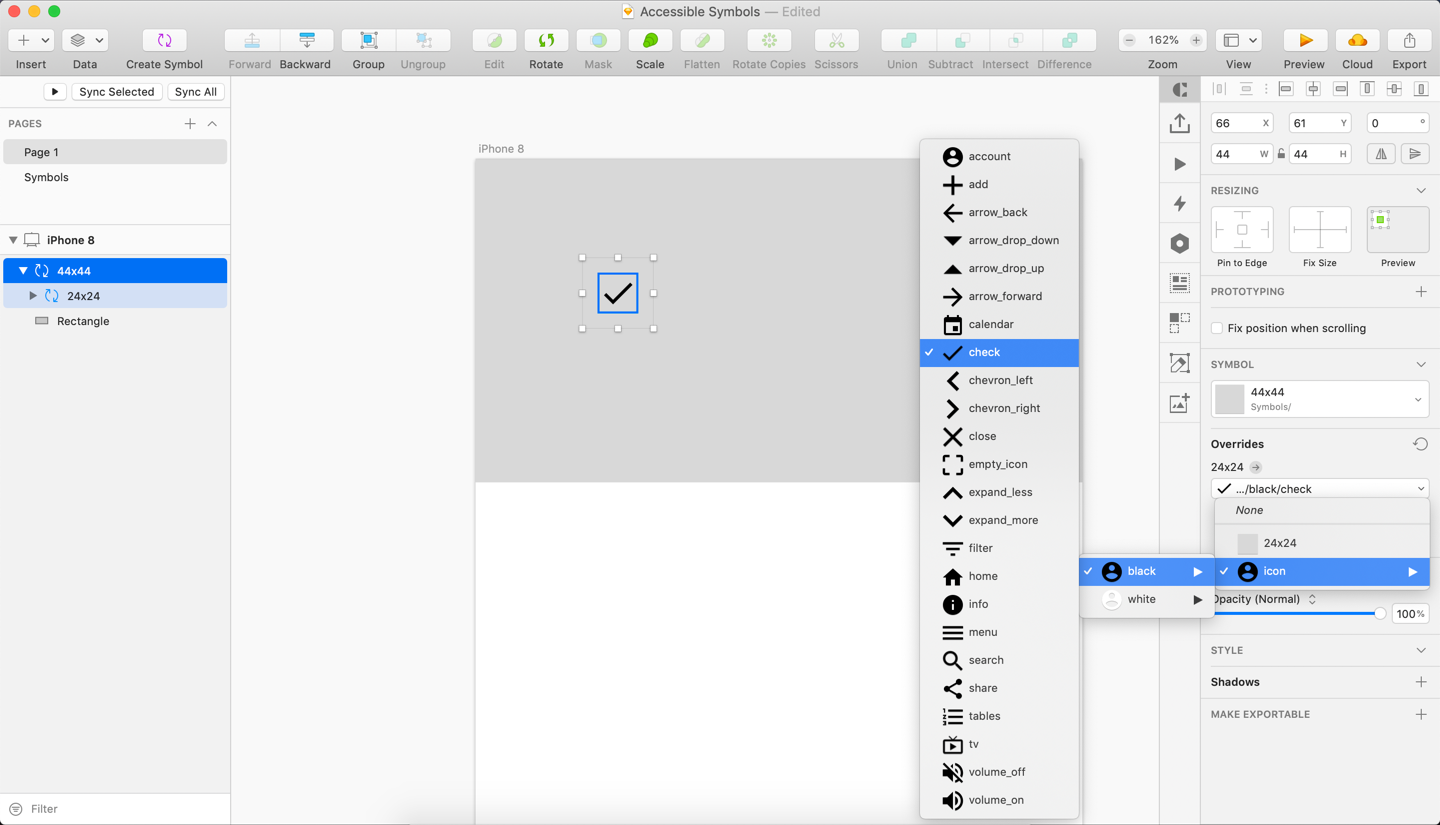Choose the arrow_back icon from the list
Viewport: 1440px width, 825px height.
[x=1000, y=212]
